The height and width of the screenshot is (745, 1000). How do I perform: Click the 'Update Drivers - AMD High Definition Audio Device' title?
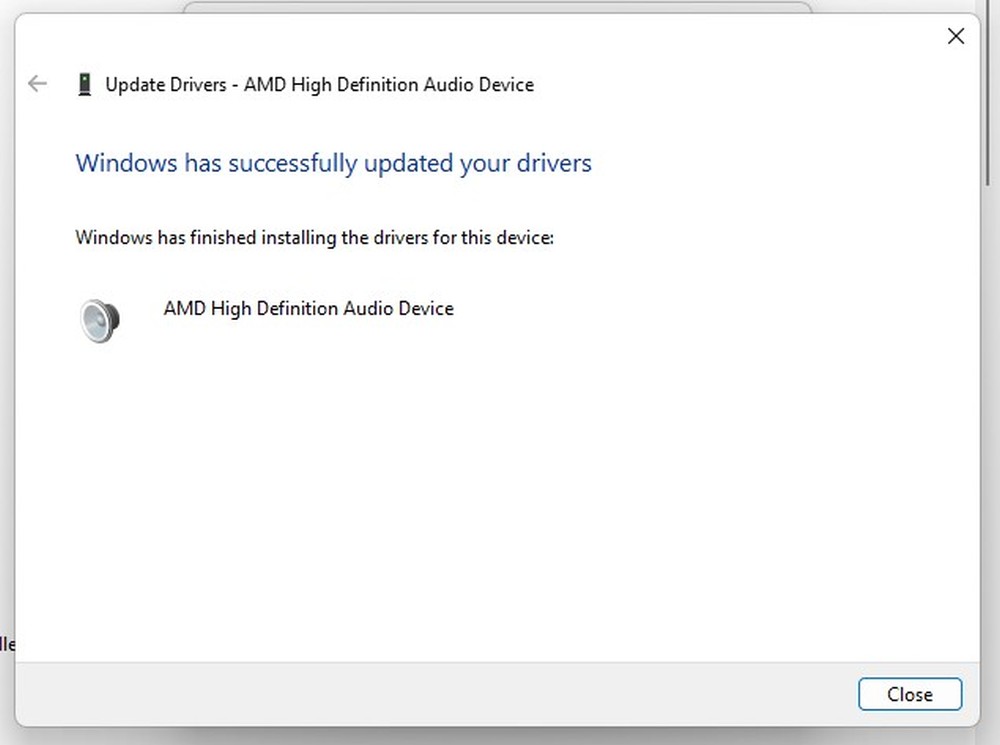tap(320, 85)
